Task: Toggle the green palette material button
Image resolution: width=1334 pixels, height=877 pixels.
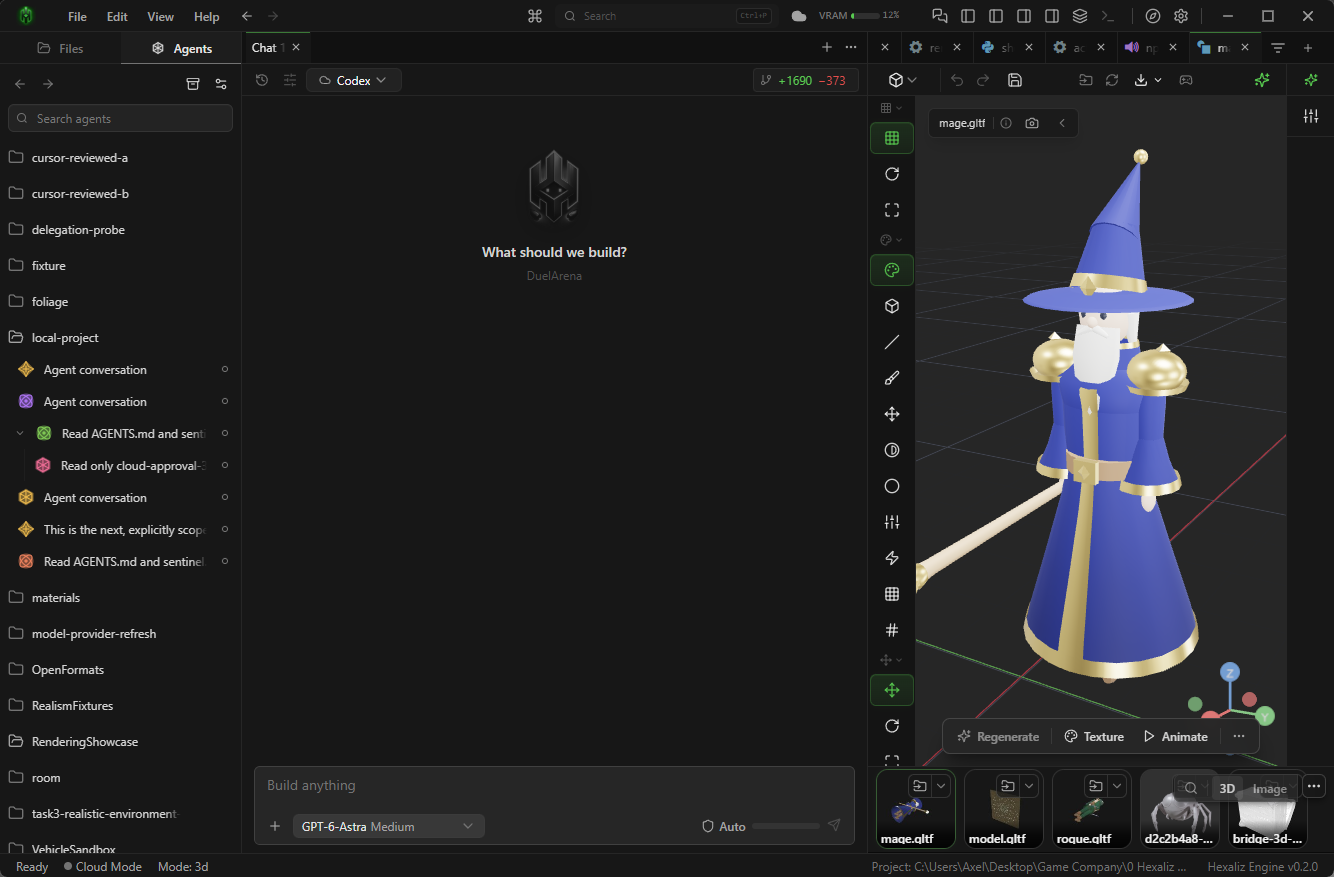Action: (892, 270)
